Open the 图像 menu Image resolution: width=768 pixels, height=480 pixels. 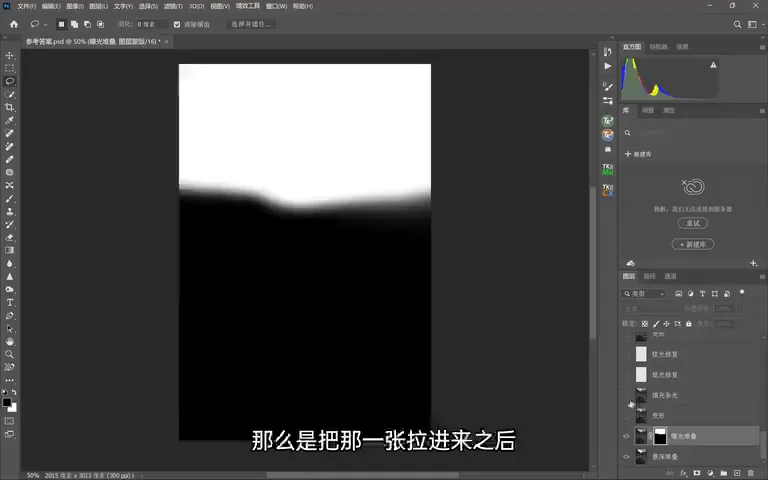click(75, 6)
